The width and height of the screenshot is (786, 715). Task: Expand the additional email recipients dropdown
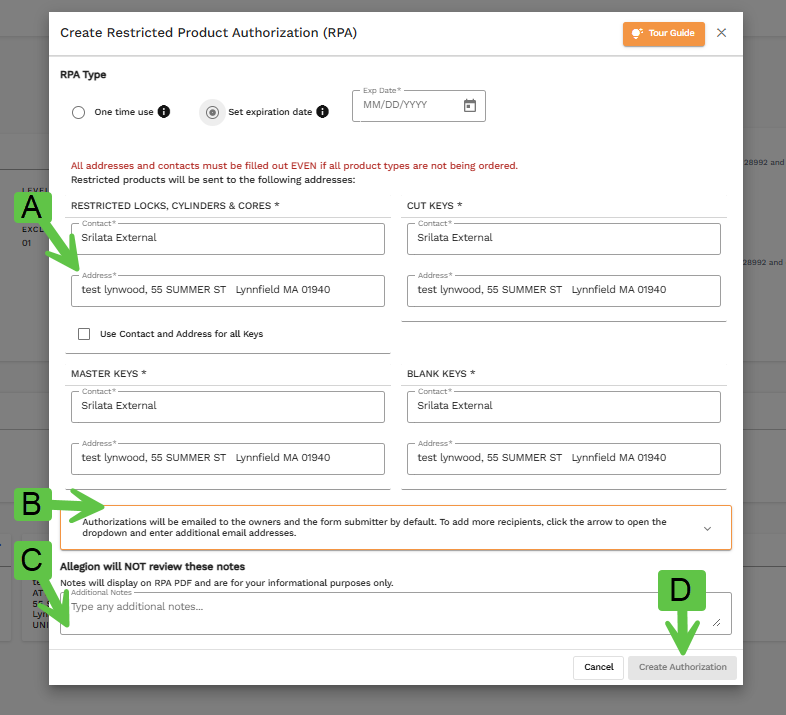point(707,528)
